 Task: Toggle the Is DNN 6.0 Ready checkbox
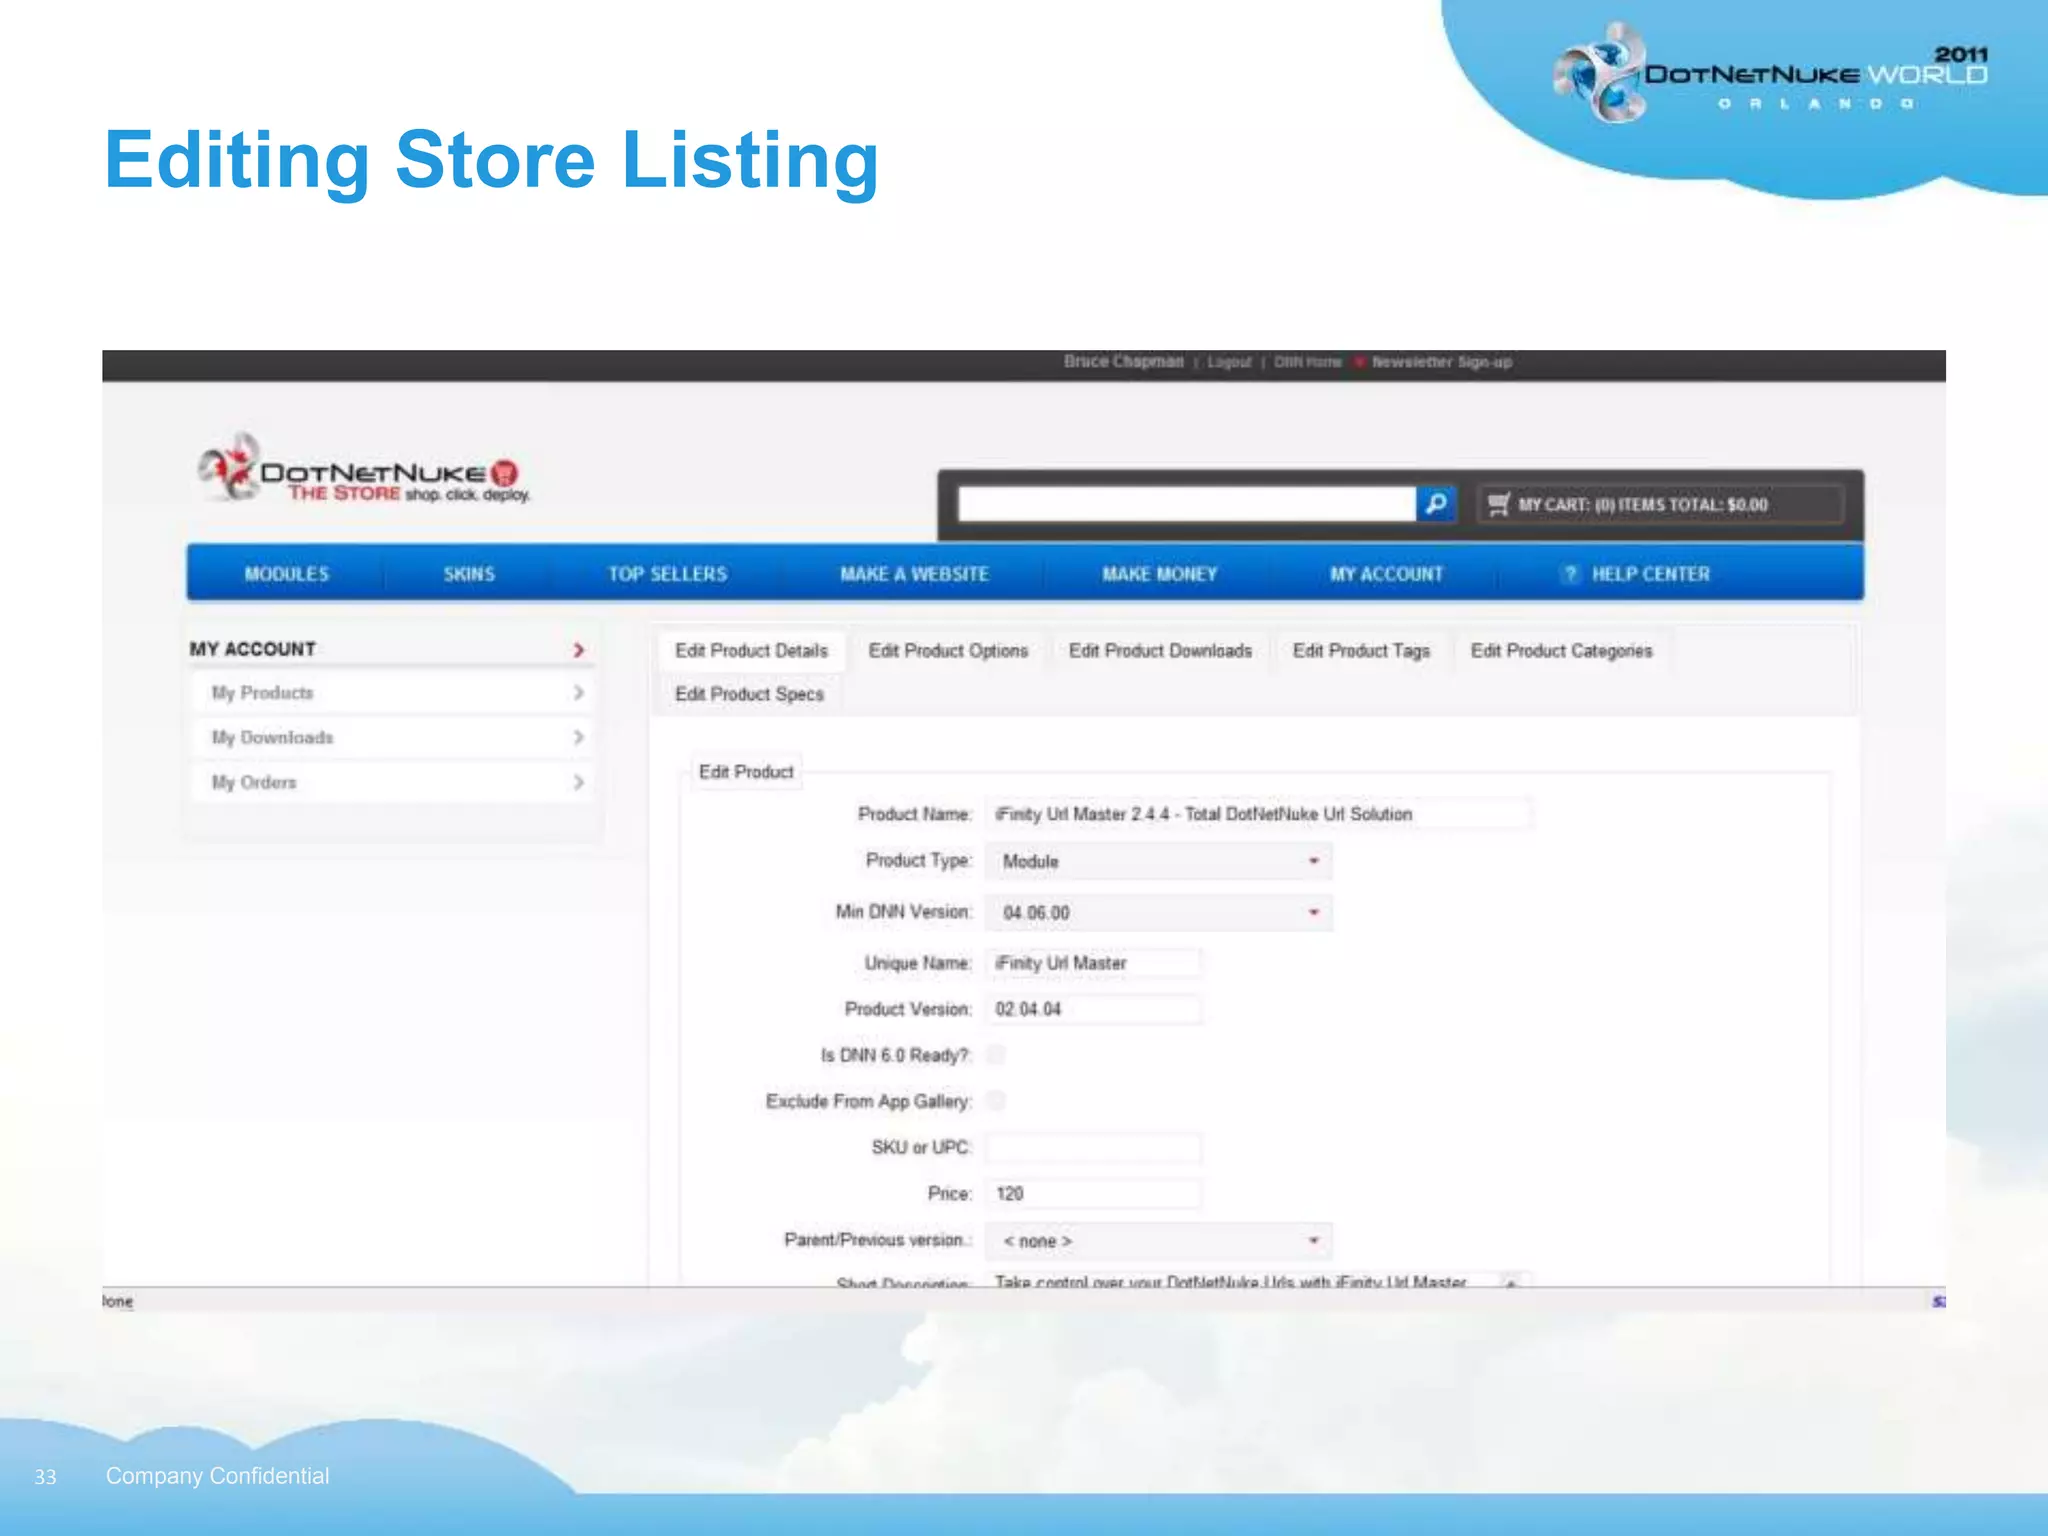coord(996,1055)
